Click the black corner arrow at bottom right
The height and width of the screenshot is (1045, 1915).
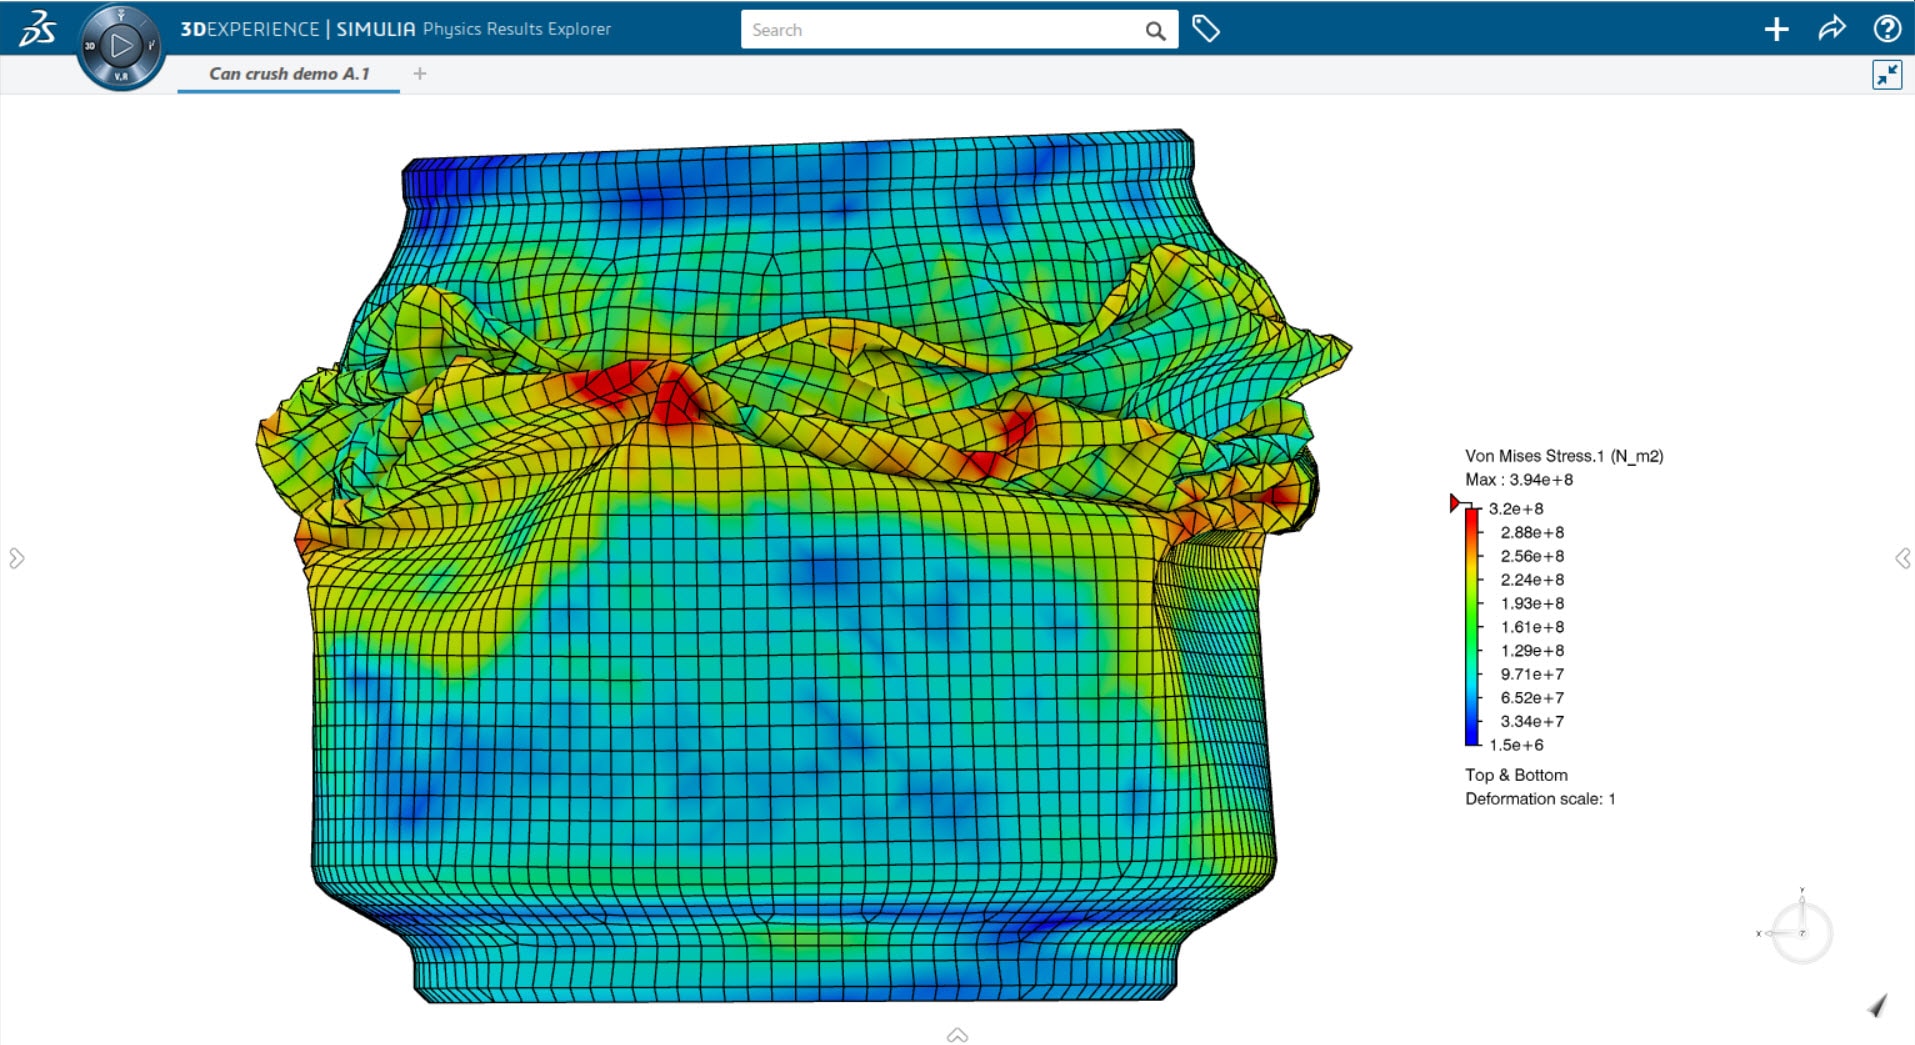(x=1879, y=1007)
